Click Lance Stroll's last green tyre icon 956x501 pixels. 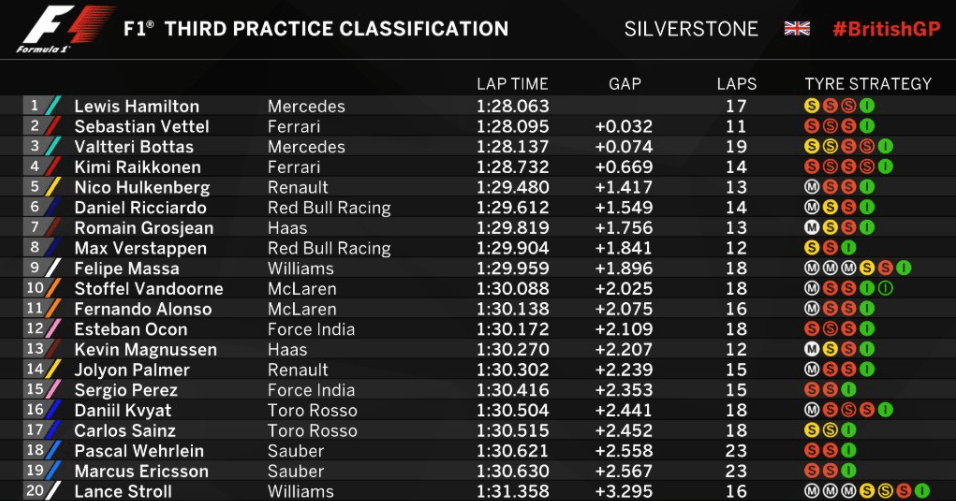coord(922,491)
